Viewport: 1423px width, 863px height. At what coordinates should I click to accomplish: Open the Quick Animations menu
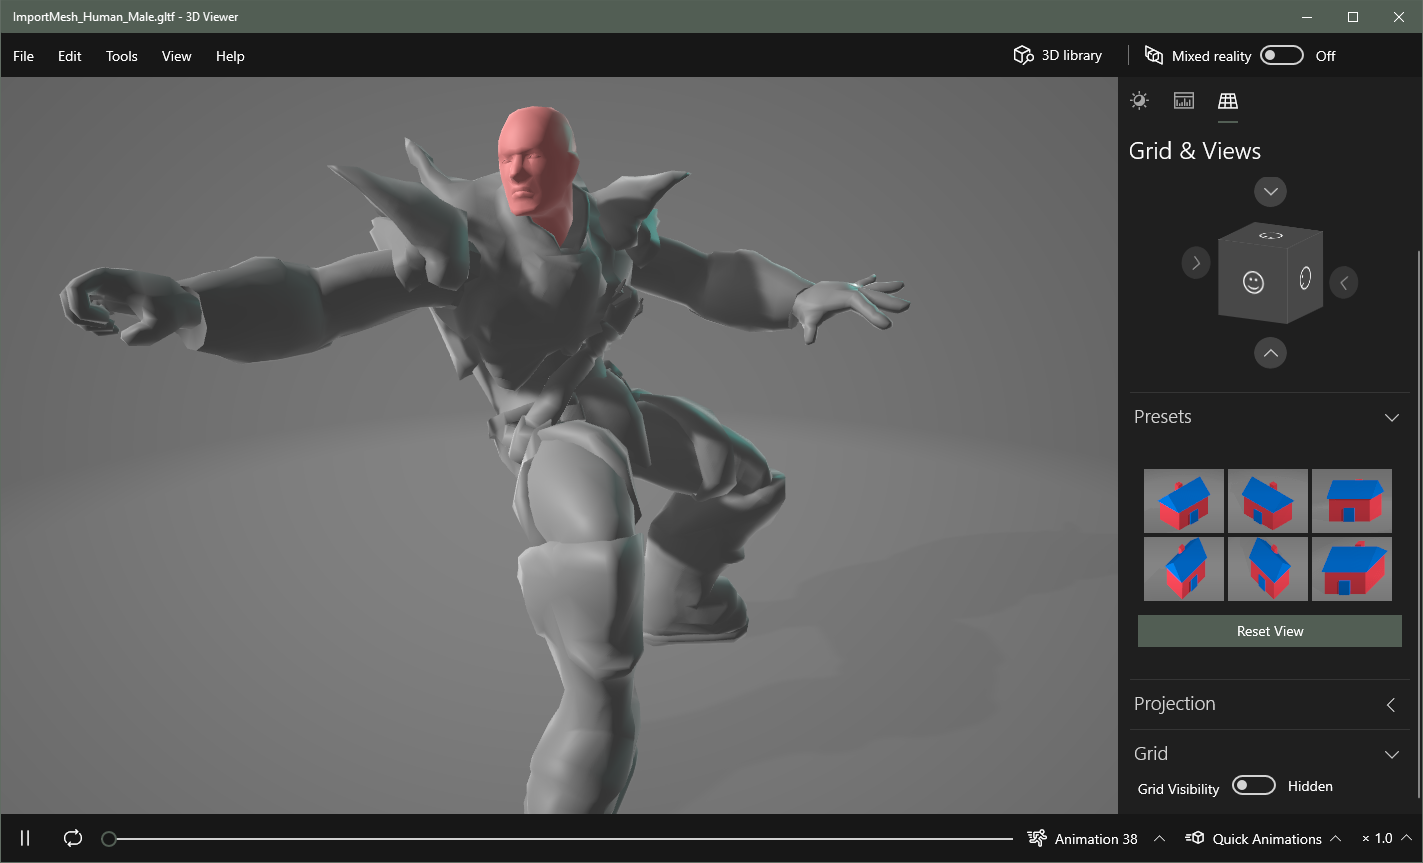[1335, 838]
